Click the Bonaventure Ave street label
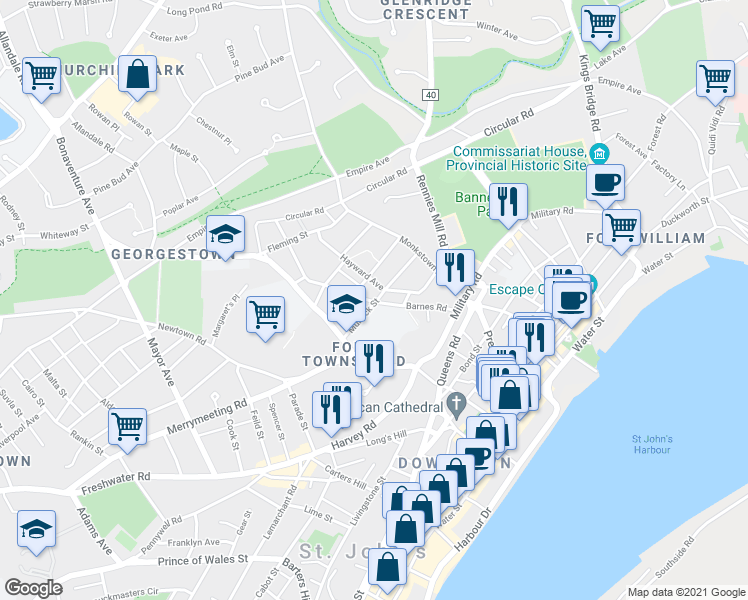This screenshot has width=748, height=600. pos(75,176)
